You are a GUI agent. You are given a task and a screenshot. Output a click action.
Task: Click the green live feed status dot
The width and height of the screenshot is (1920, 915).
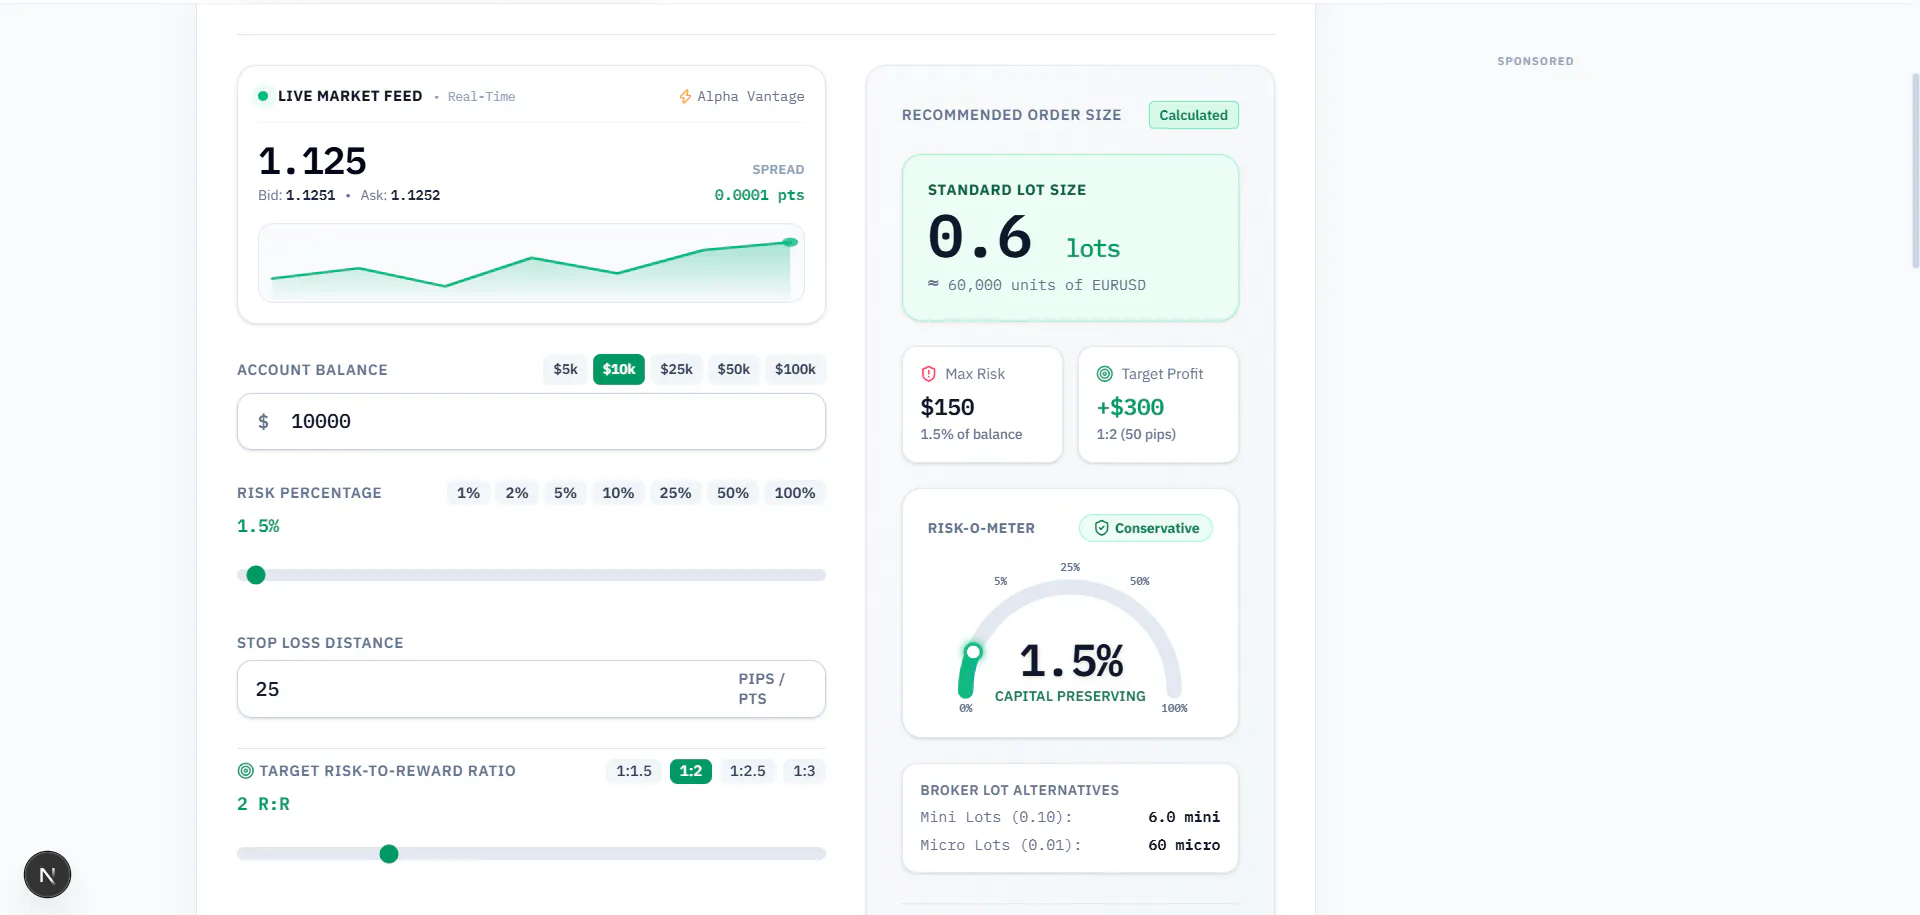click(263, 96)
